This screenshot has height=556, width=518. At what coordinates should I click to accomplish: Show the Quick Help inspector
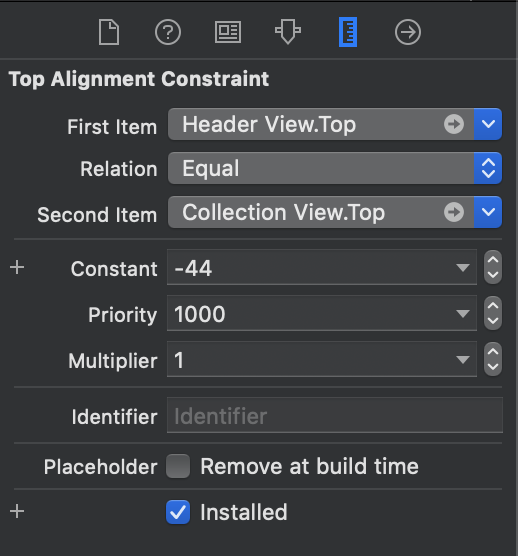tap(168, 32)
